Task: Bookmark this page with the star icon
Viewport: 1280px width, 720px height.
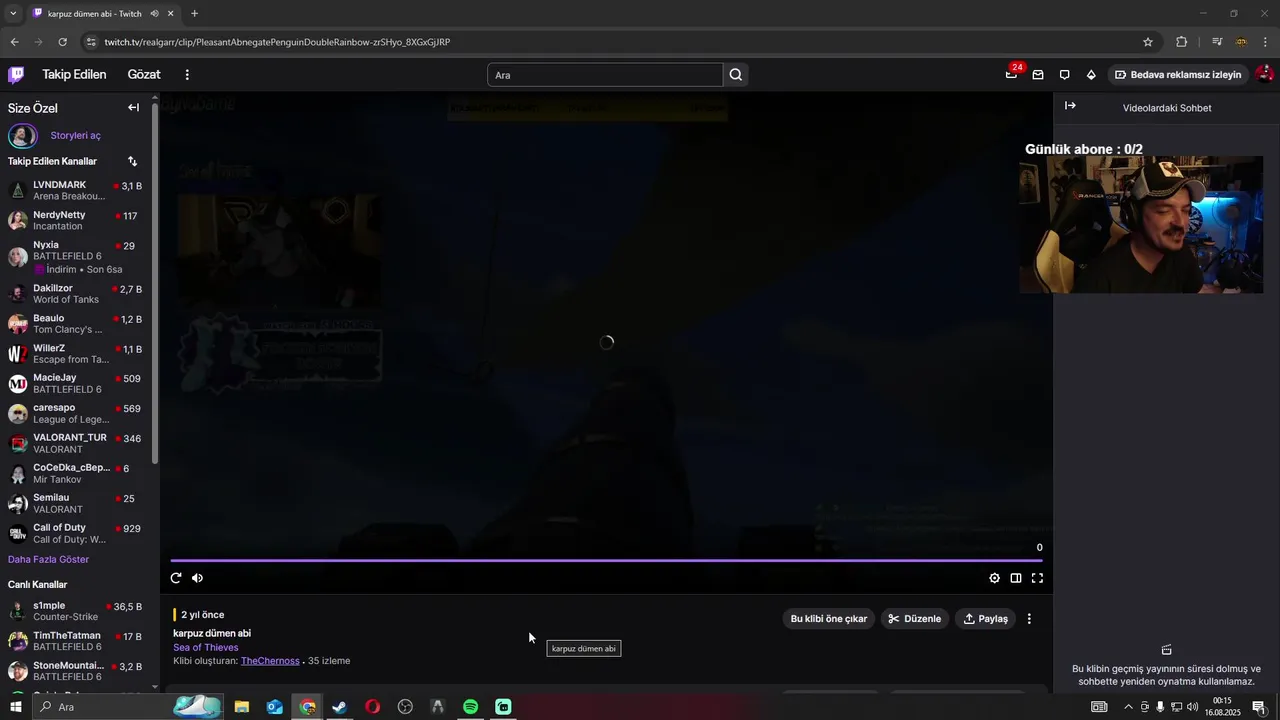Action: coord(1148,42)
